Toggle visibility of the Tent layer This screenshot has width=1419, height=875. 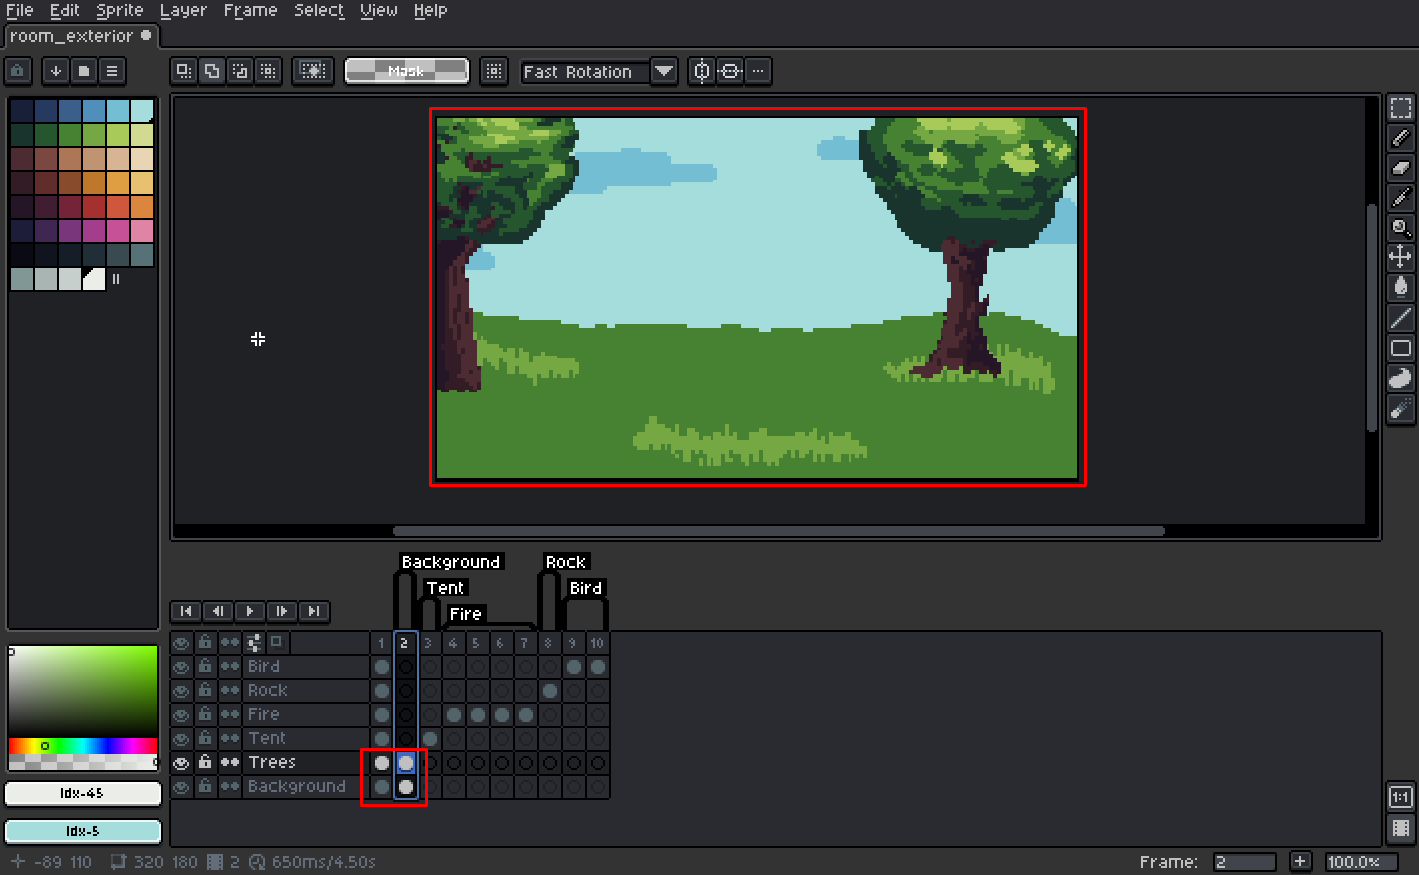(181, 739)
